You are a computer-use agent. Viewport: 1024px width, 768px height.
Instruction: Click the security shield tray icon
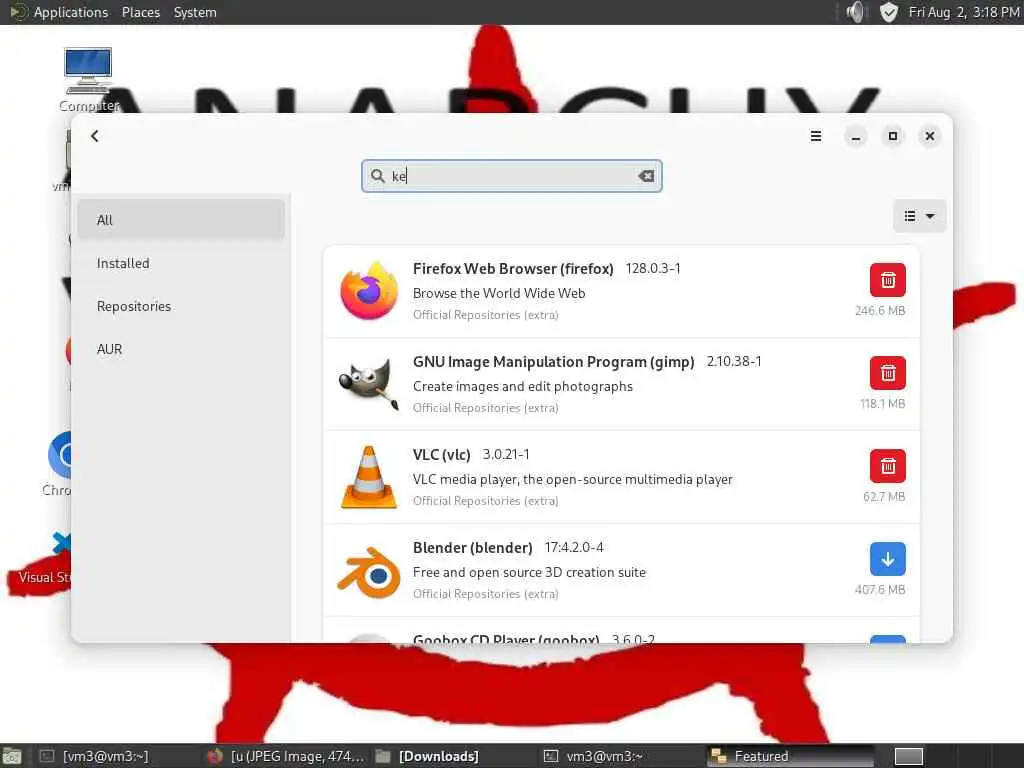click(x=888, y=12)
